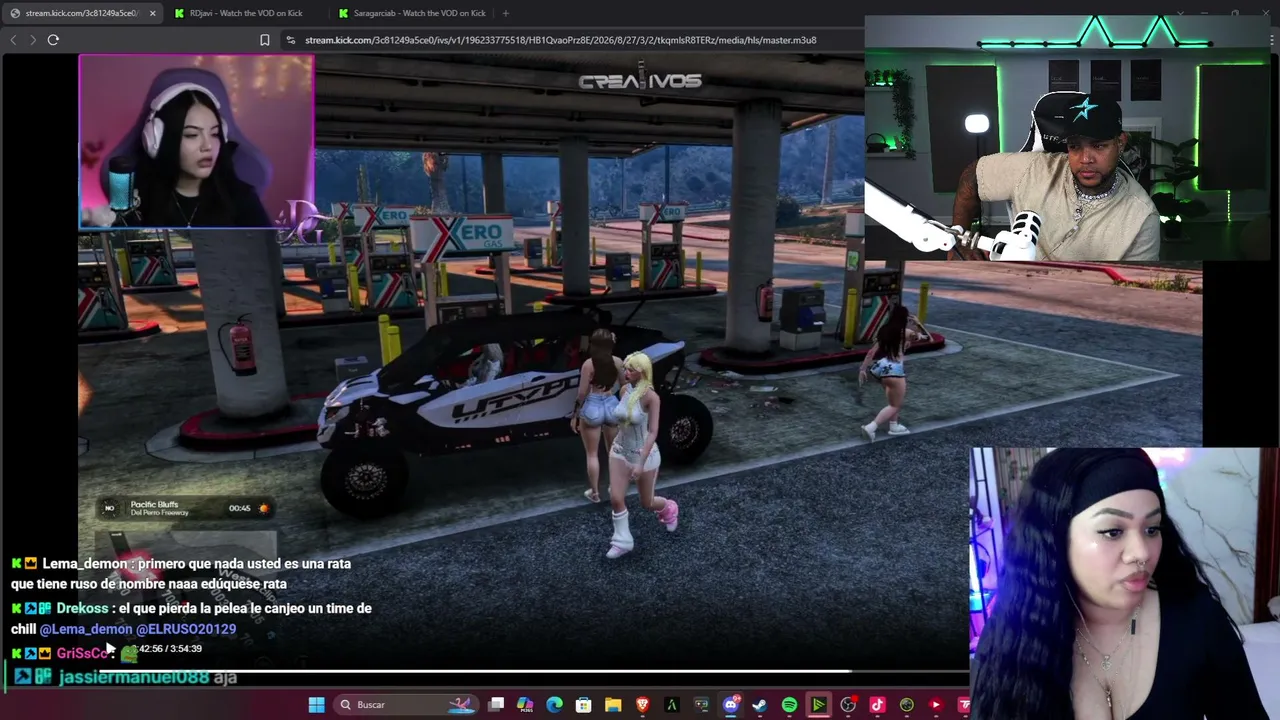This screenshot has height=720, width=1280.
Task: Click the pink-headphones streamer webcam overlay
Action: tap(197, 141)
